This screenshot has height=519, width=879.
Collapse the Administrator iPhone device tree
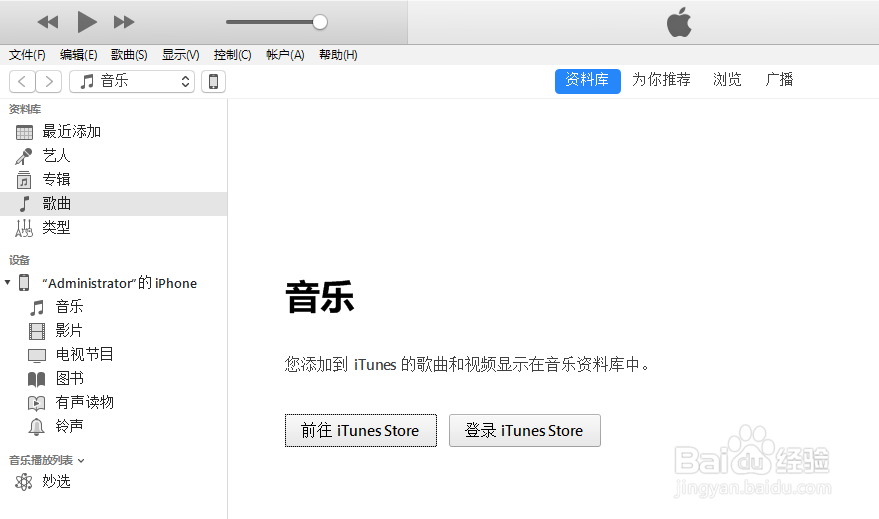(x=7, y=282)
